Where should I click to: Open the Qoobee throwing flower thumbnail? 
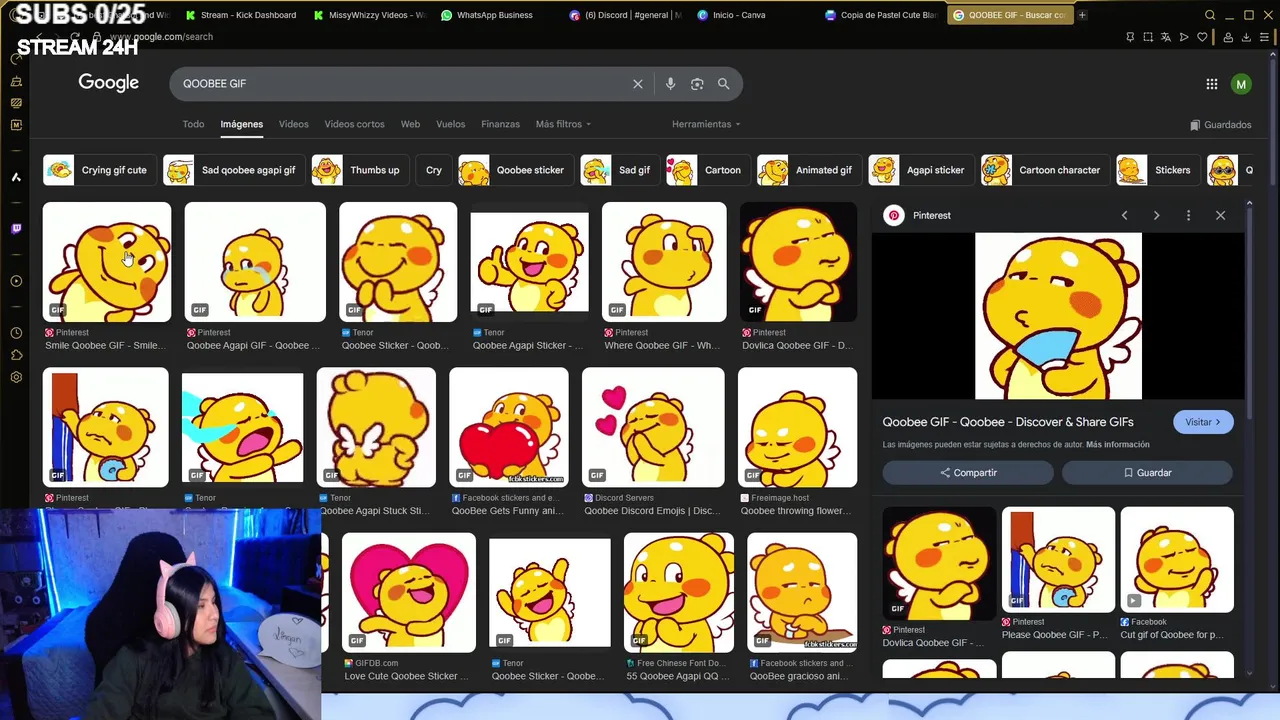[x=797, y=427]
